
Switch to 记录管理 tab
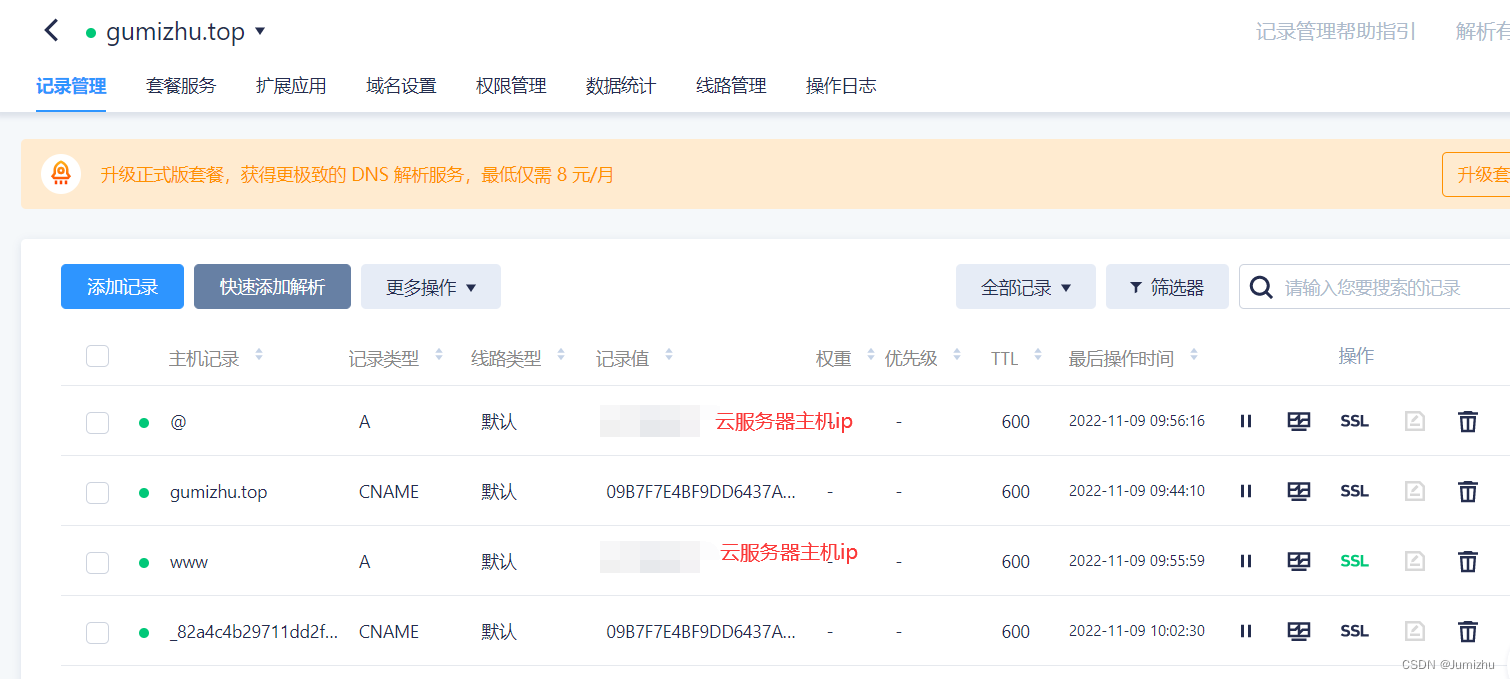coord(71,86)
